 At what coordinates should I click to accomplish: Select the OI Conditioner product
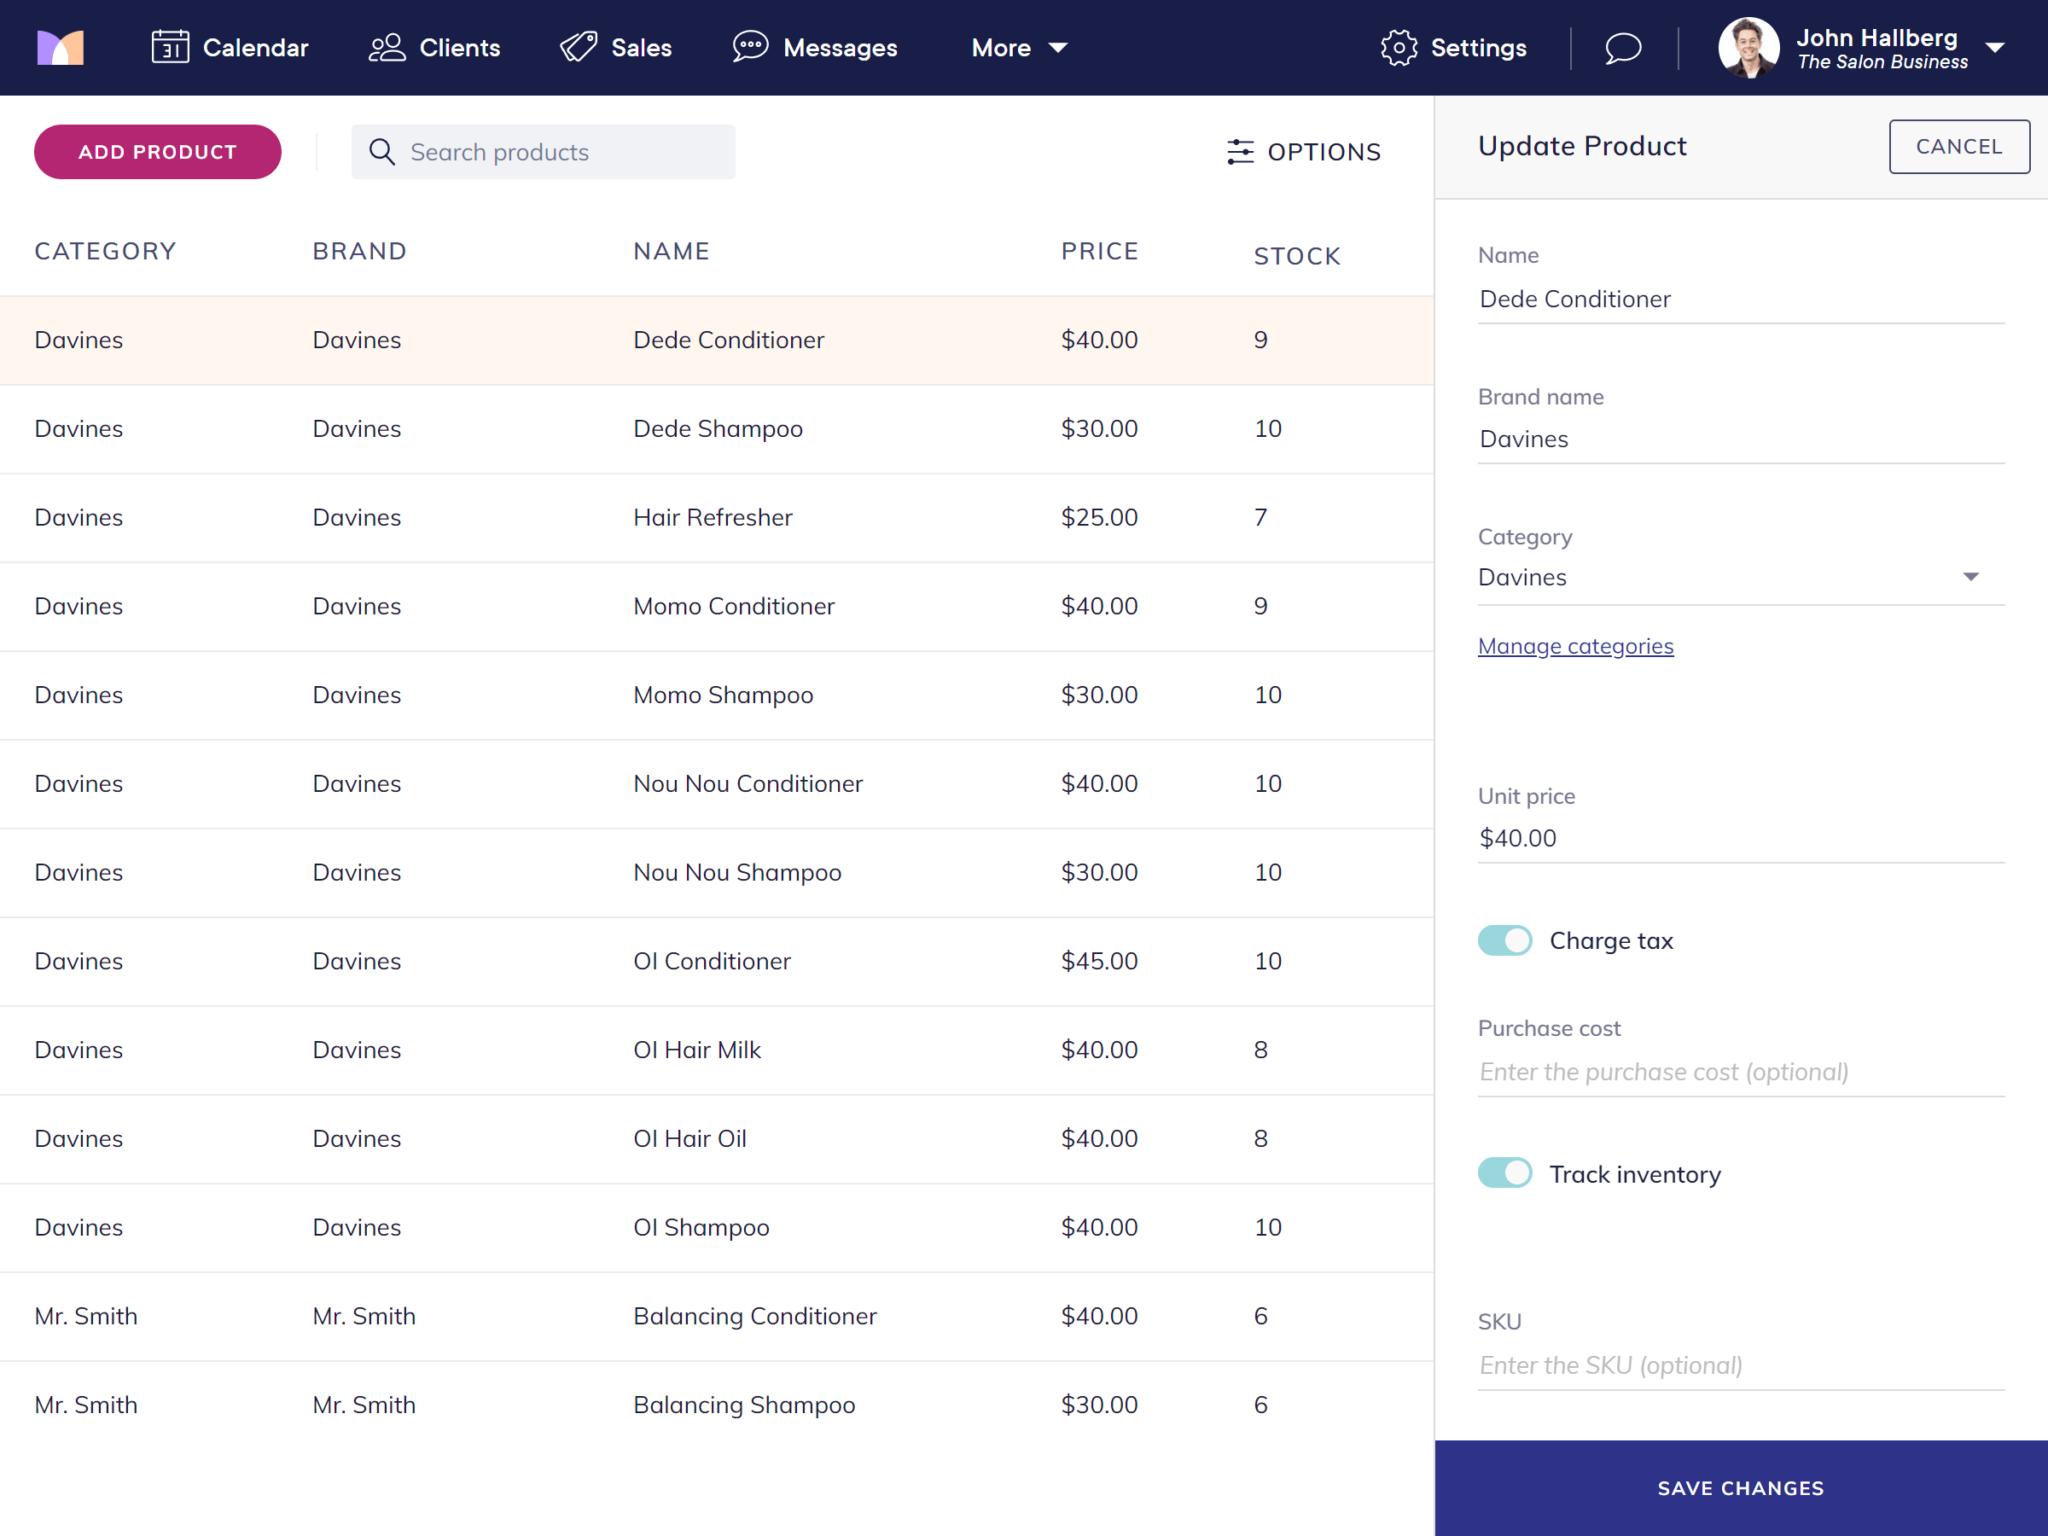(x=717, y=962)
